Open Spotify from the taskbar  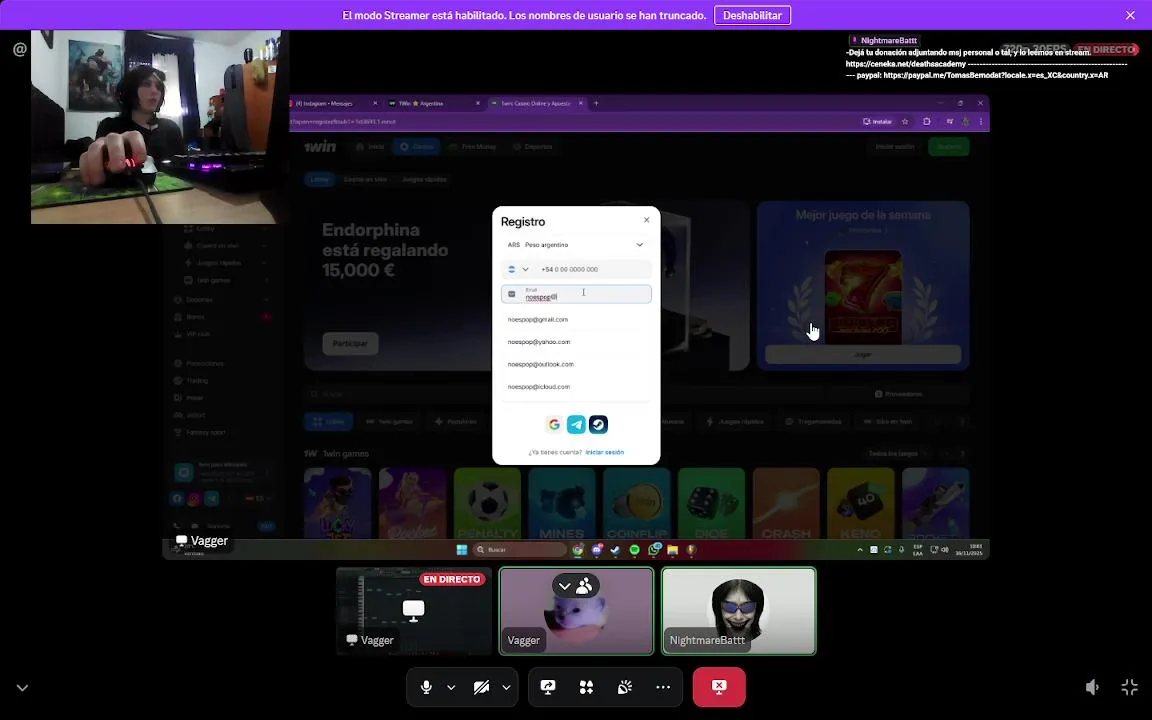(634, 550)
